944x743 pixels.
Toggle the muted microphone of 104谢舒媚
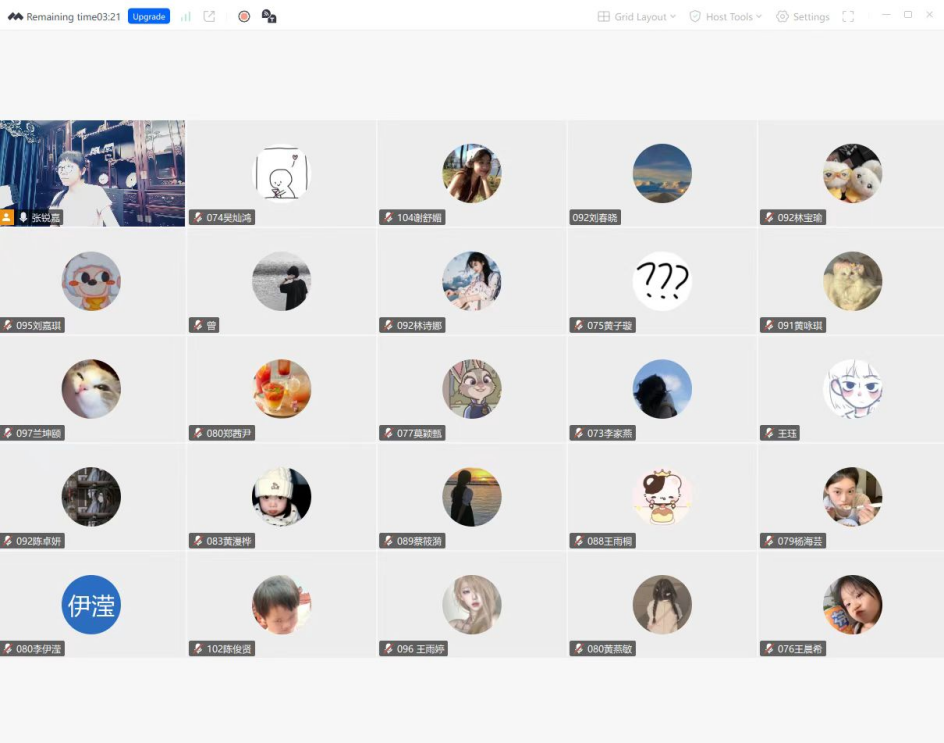(x=389, y=218)
